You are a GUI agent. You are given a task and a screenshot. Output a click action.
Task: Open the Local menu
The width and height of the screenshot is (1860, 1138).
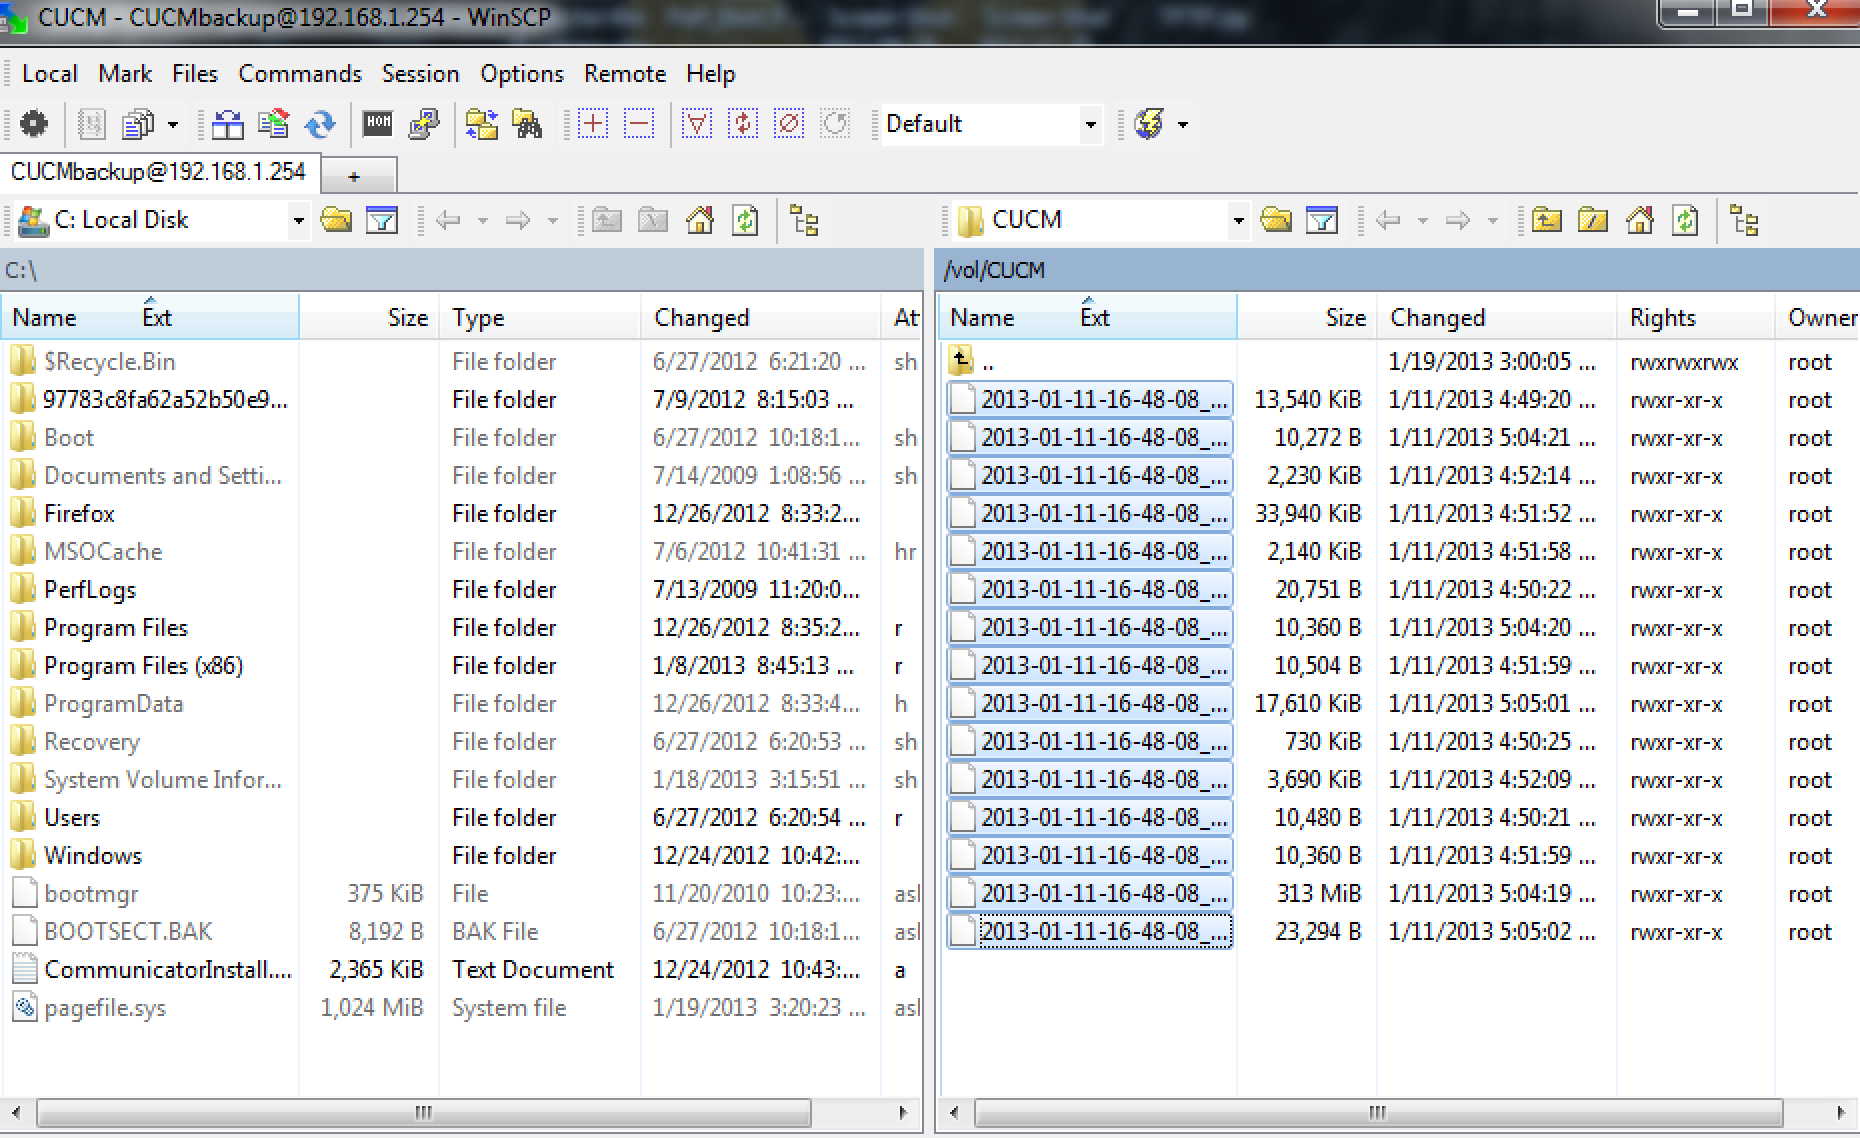click(50, 74)
